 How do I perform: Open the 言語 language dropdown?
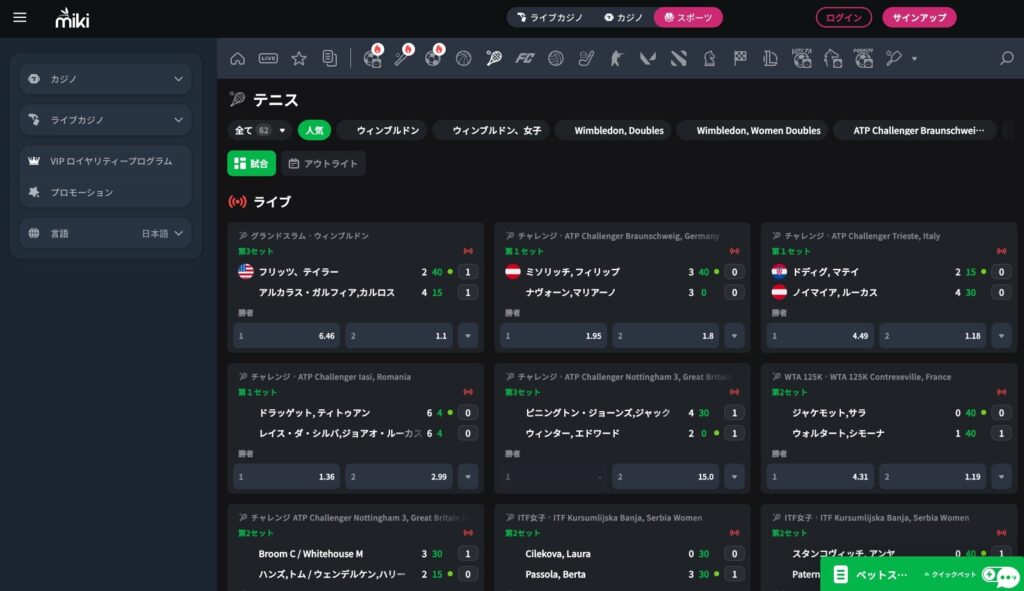pyautogui.click(x=106, y=233)
